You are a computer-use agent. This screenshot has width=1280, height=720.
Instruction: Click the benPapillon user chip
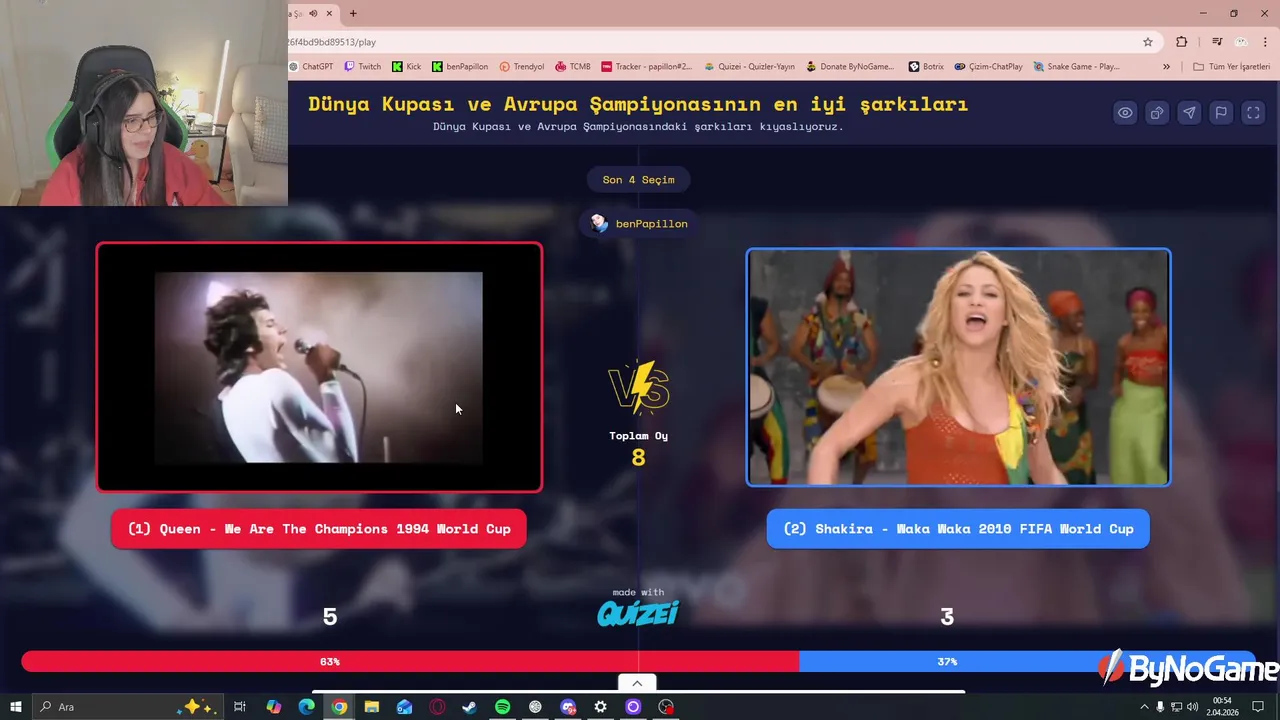[638, 224]
